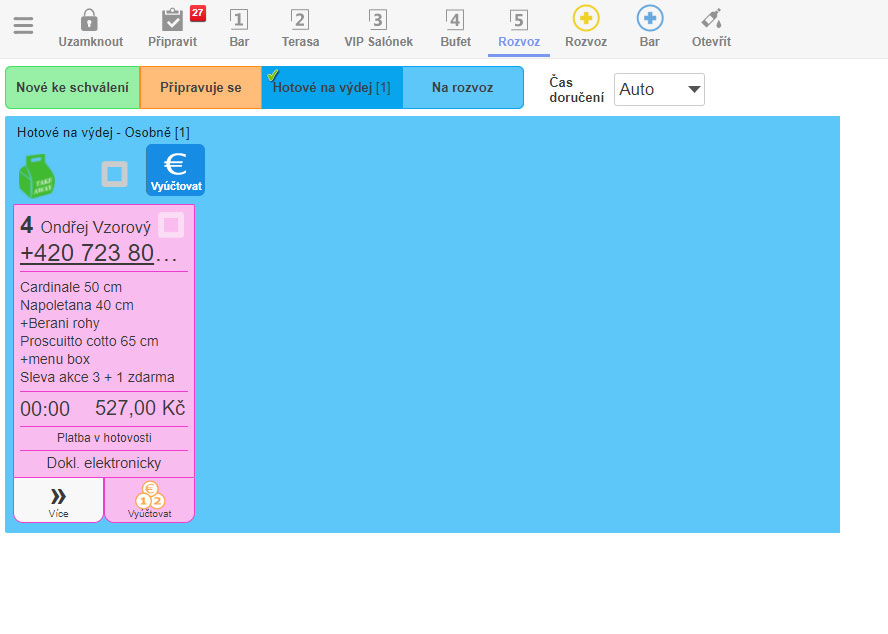Screen dimensions: 888x634
Task: Toggle the select-all checkbox beside take away icon
Action: [115, 174]
